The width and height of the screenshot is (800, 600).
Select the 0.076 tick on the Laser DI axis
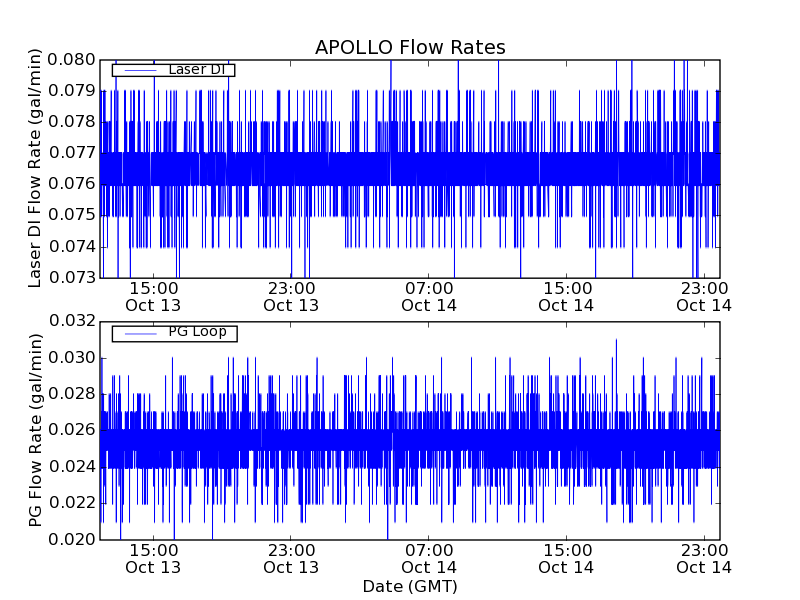[71, 184]
